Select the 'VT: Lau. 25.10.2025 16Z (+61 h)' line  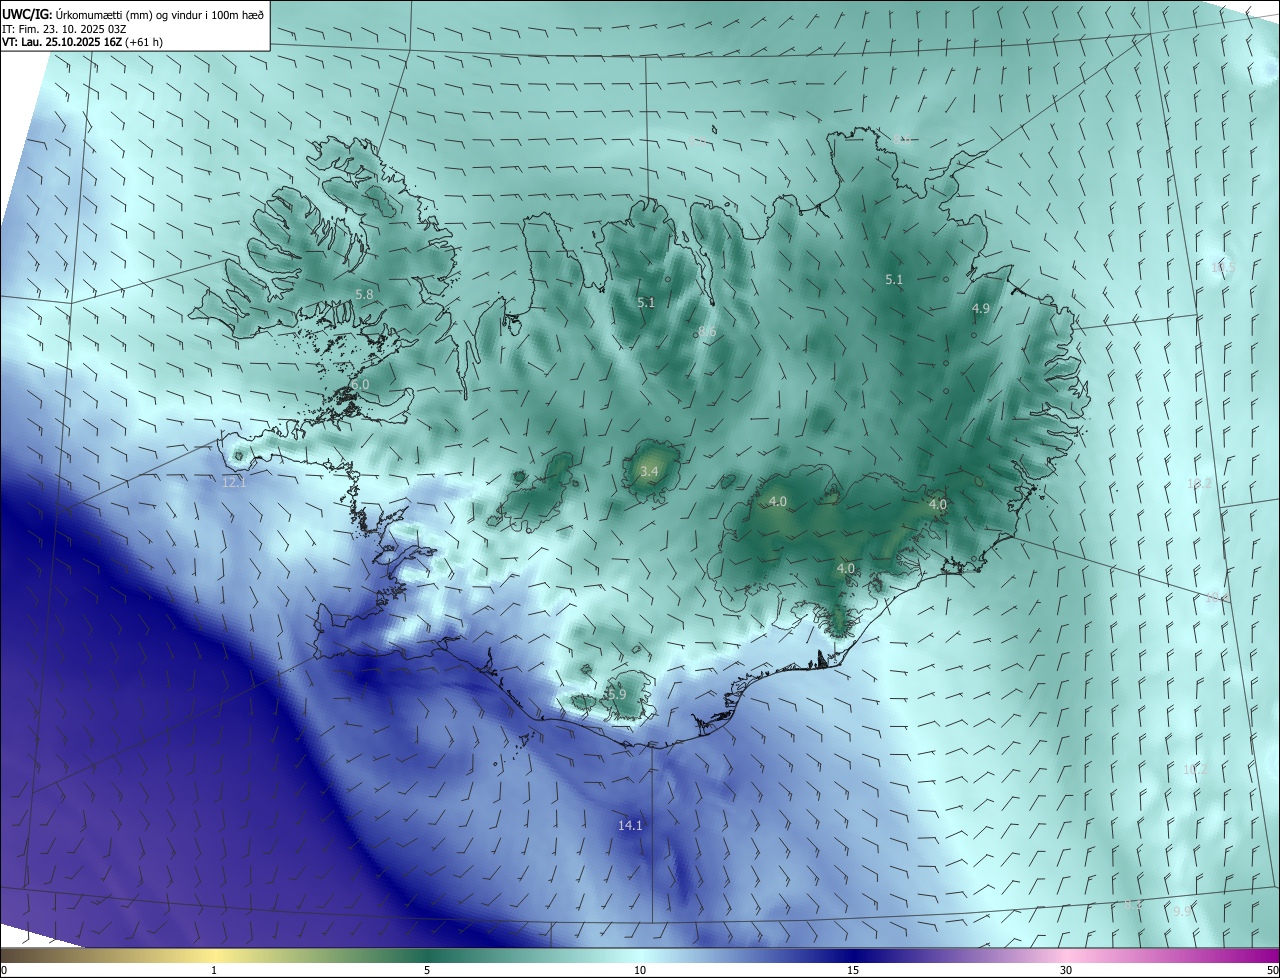point(82,42)
